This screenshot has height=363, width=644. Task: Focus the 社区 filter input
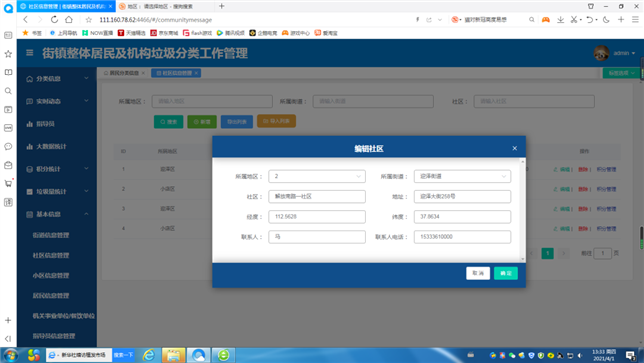(x=534, y=101)
